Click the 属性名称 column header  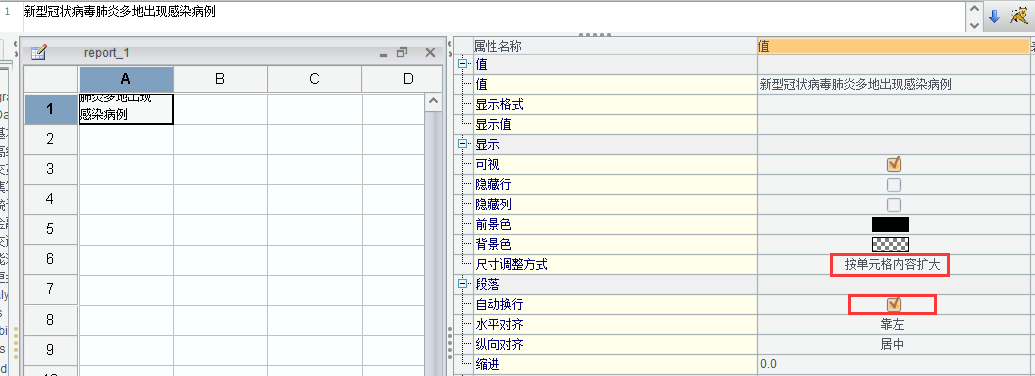tap(615, 46)
